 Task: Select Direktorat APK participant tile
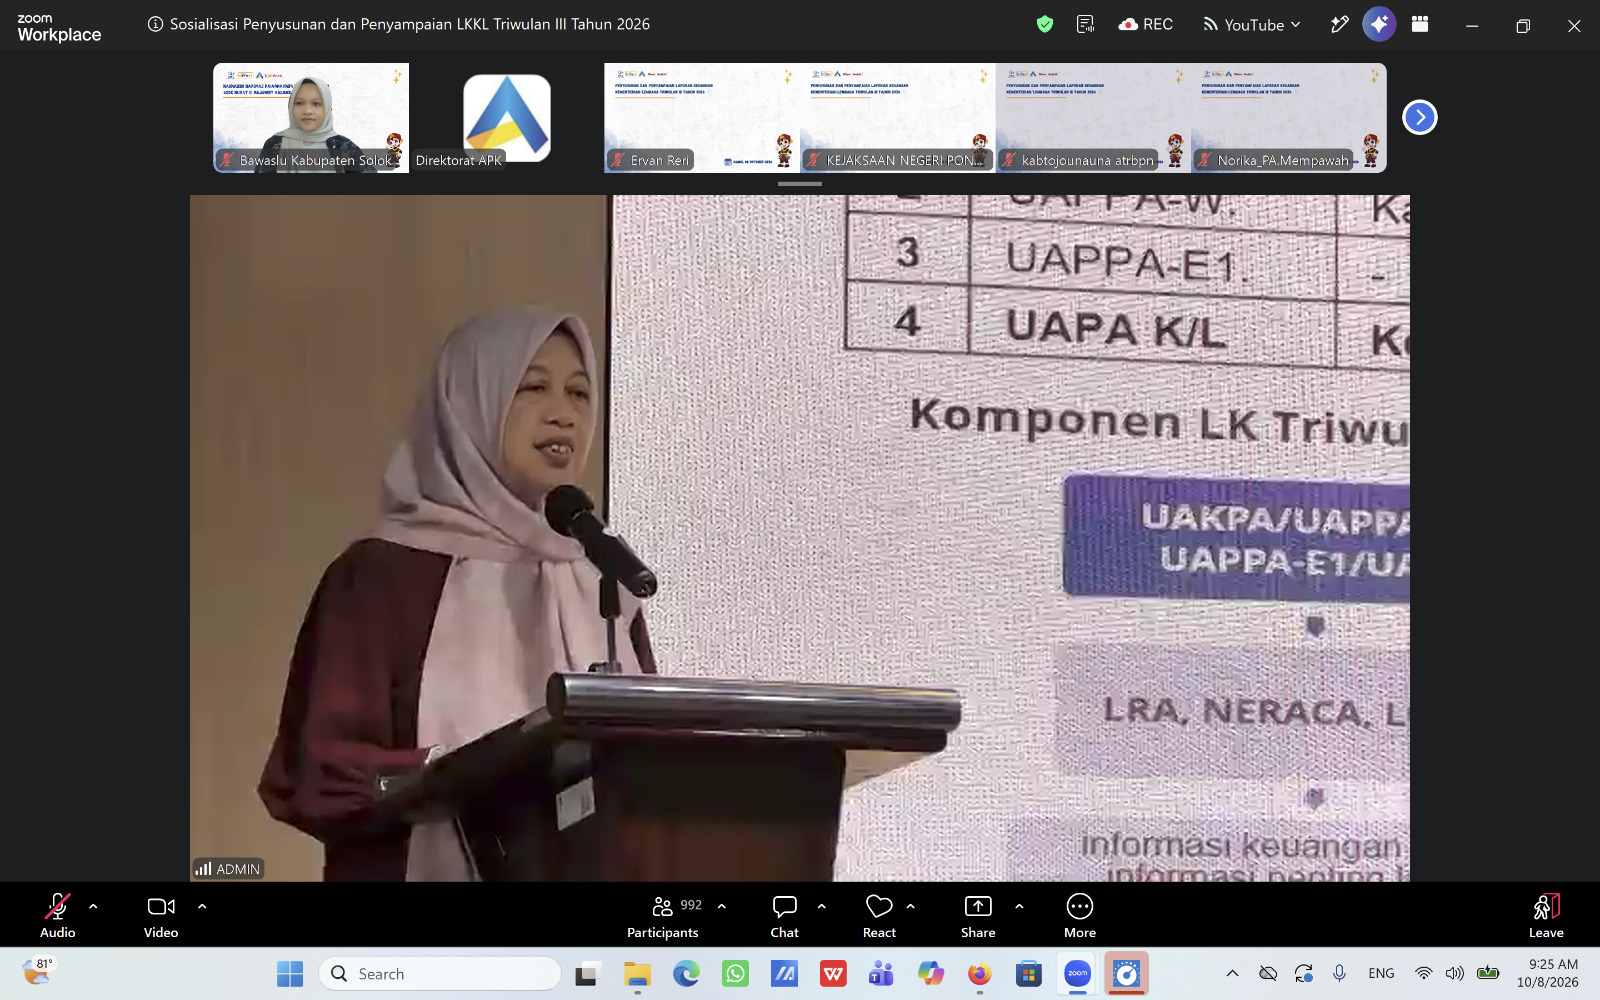507,118
